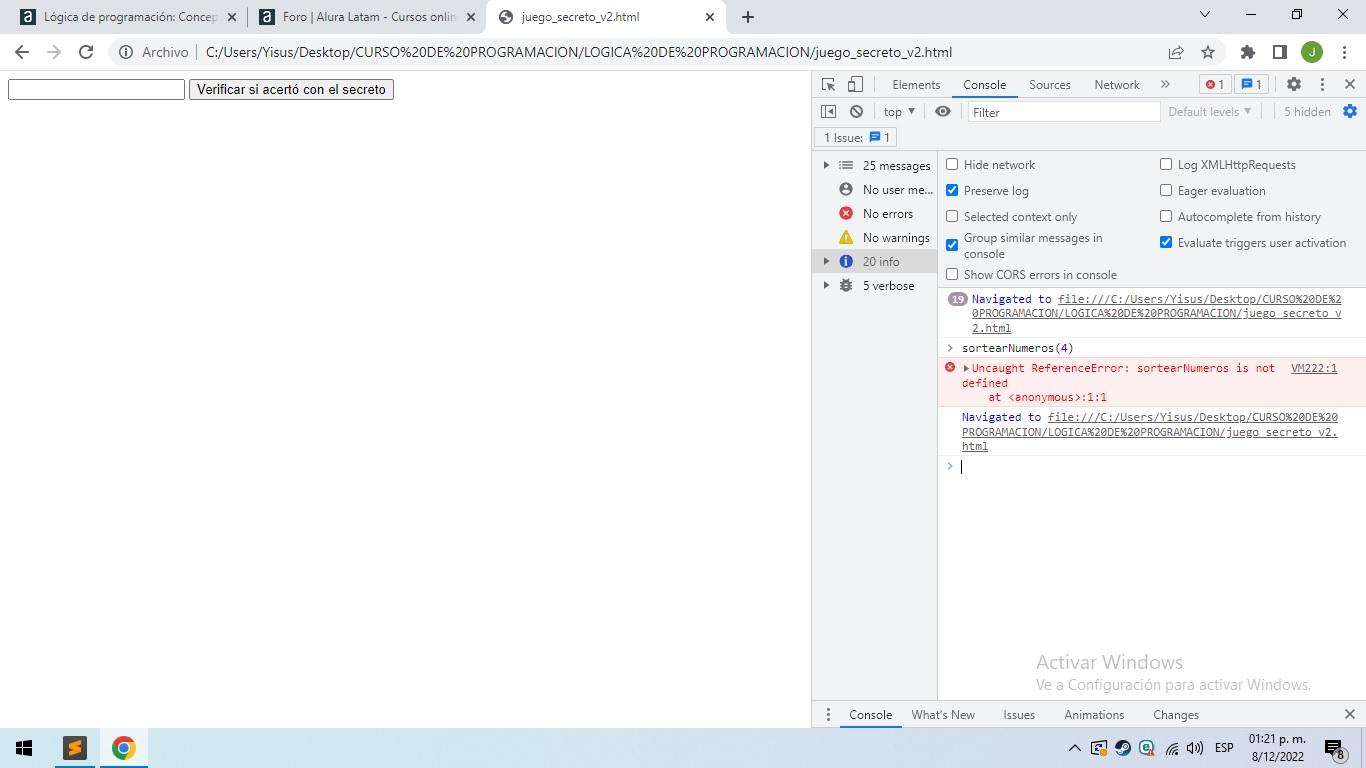Enable Selected context only checkbox
1366x768 pixels.
(x=952, y=216)
